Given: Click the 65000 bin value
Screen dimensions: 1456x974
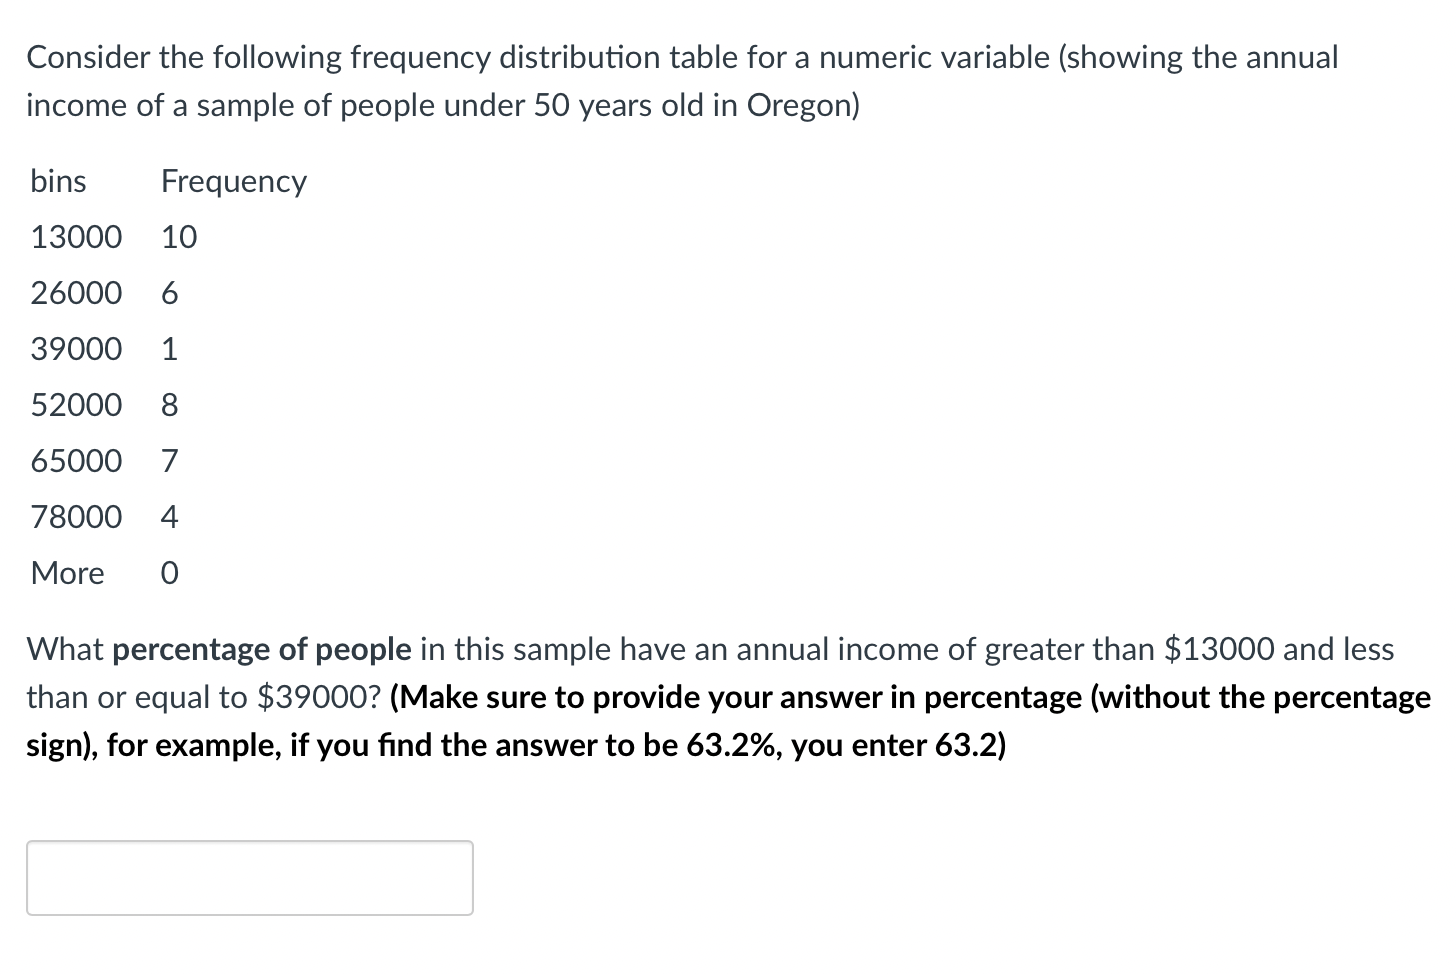Looking at the screenshot, I should tap(75, 461).
